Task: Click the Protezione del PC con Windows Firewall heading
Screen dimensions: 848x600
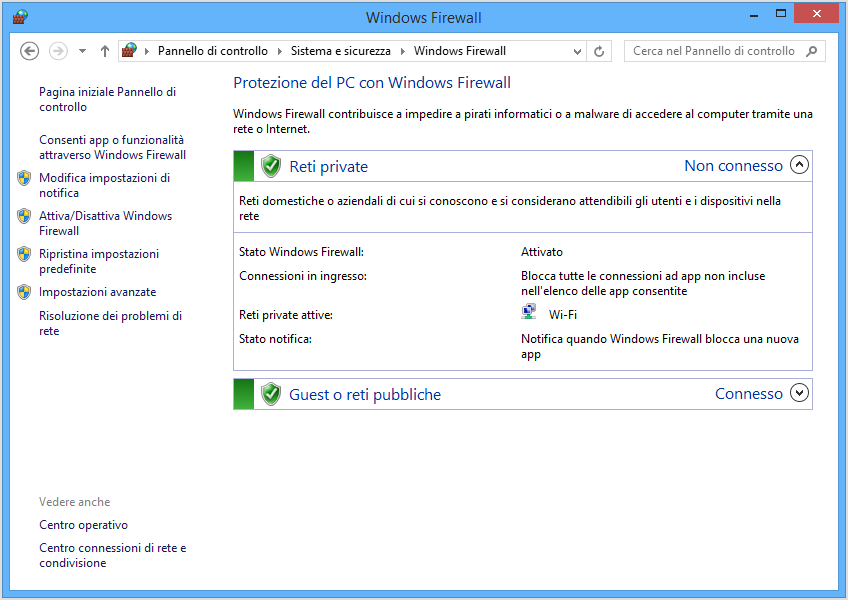Action: (372, 82)
